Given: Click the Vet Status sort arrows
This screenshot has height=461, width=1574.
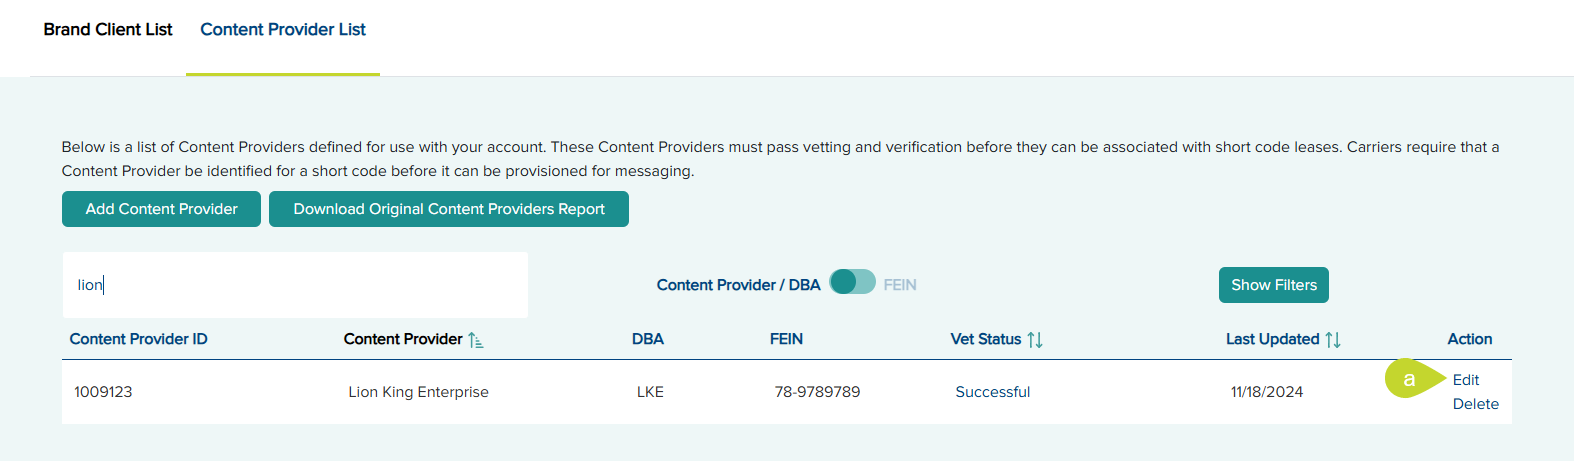Looking at the screenshot, I should [1035, 340].
